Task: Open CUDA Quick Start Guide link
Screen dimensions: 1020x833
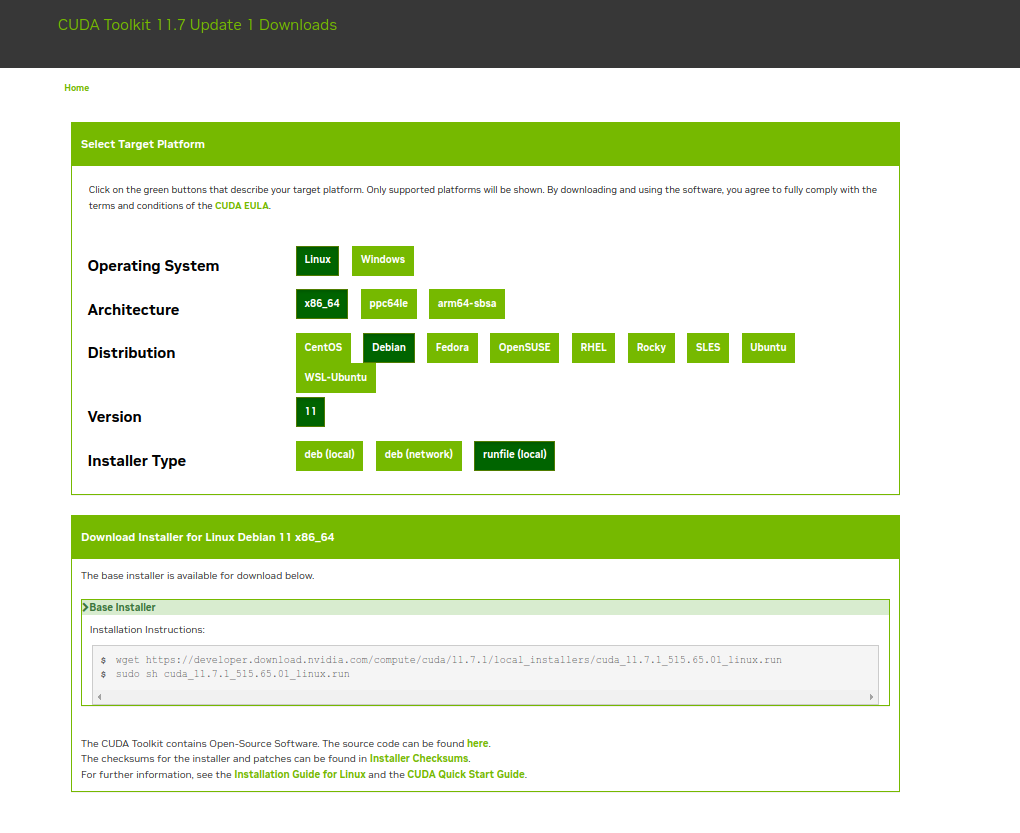Action: click(x=466, y=775)
